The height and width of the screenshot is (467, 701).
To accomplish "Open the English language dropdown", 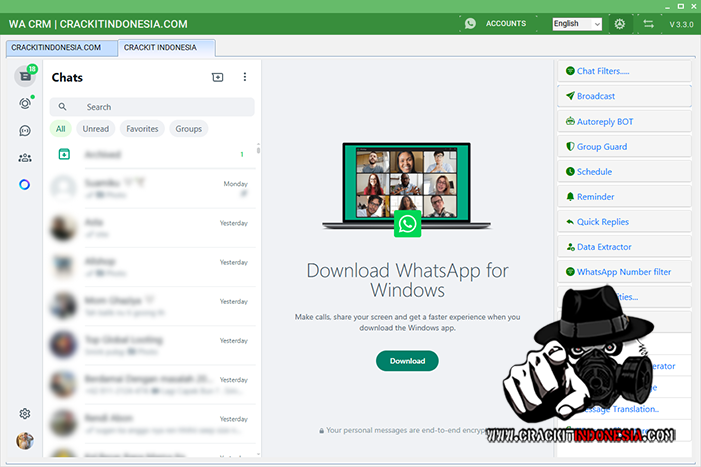I will (577, 23).
